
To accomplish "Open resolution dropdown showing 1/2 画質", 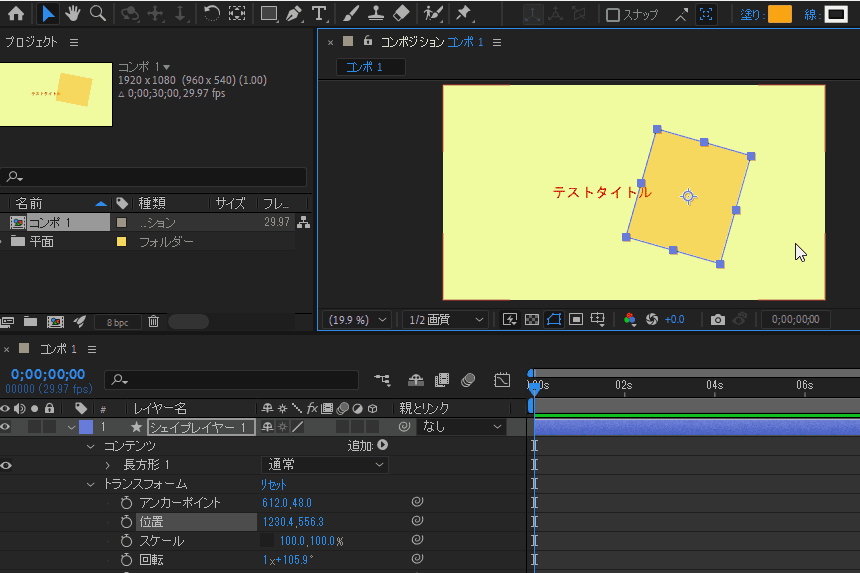I will click(x=446, y=320).
